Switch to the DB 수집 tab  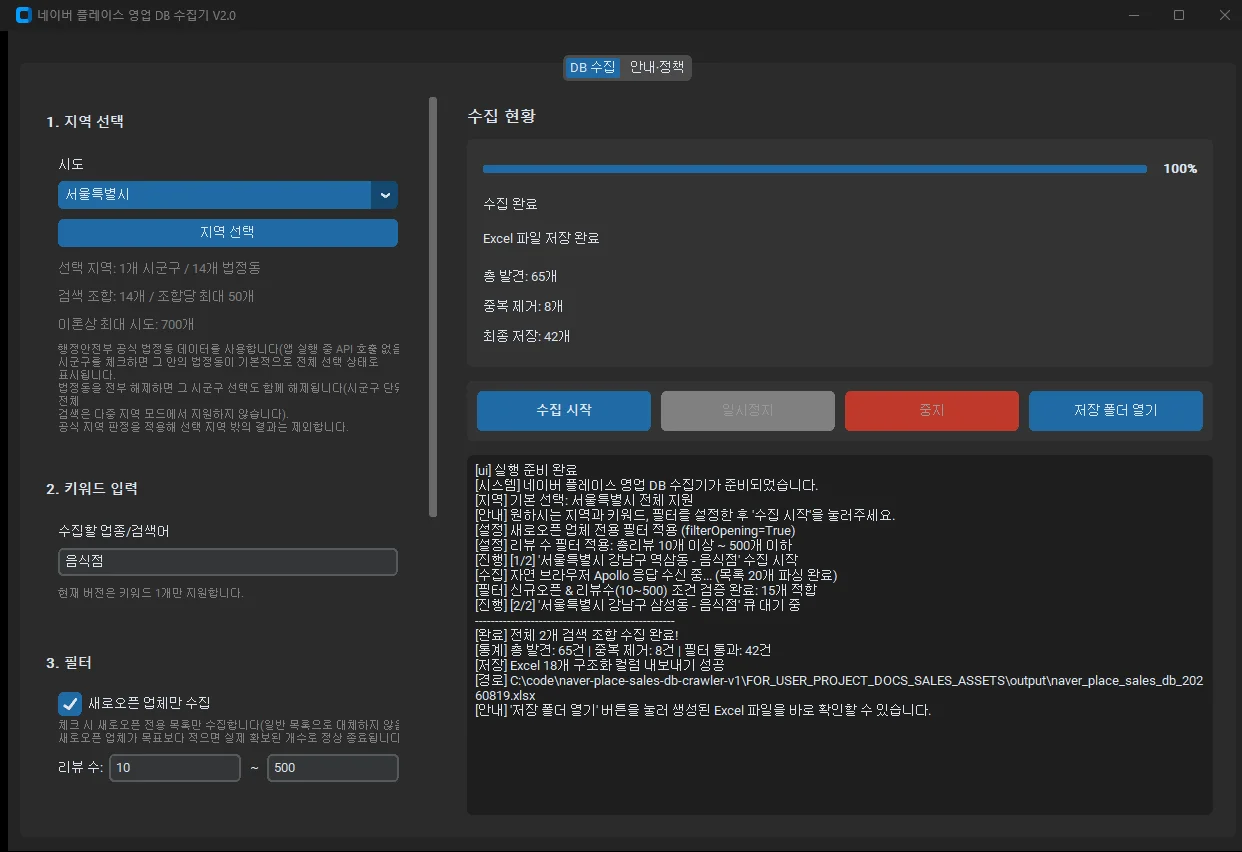pyautogui.click(x=592, y=67)
